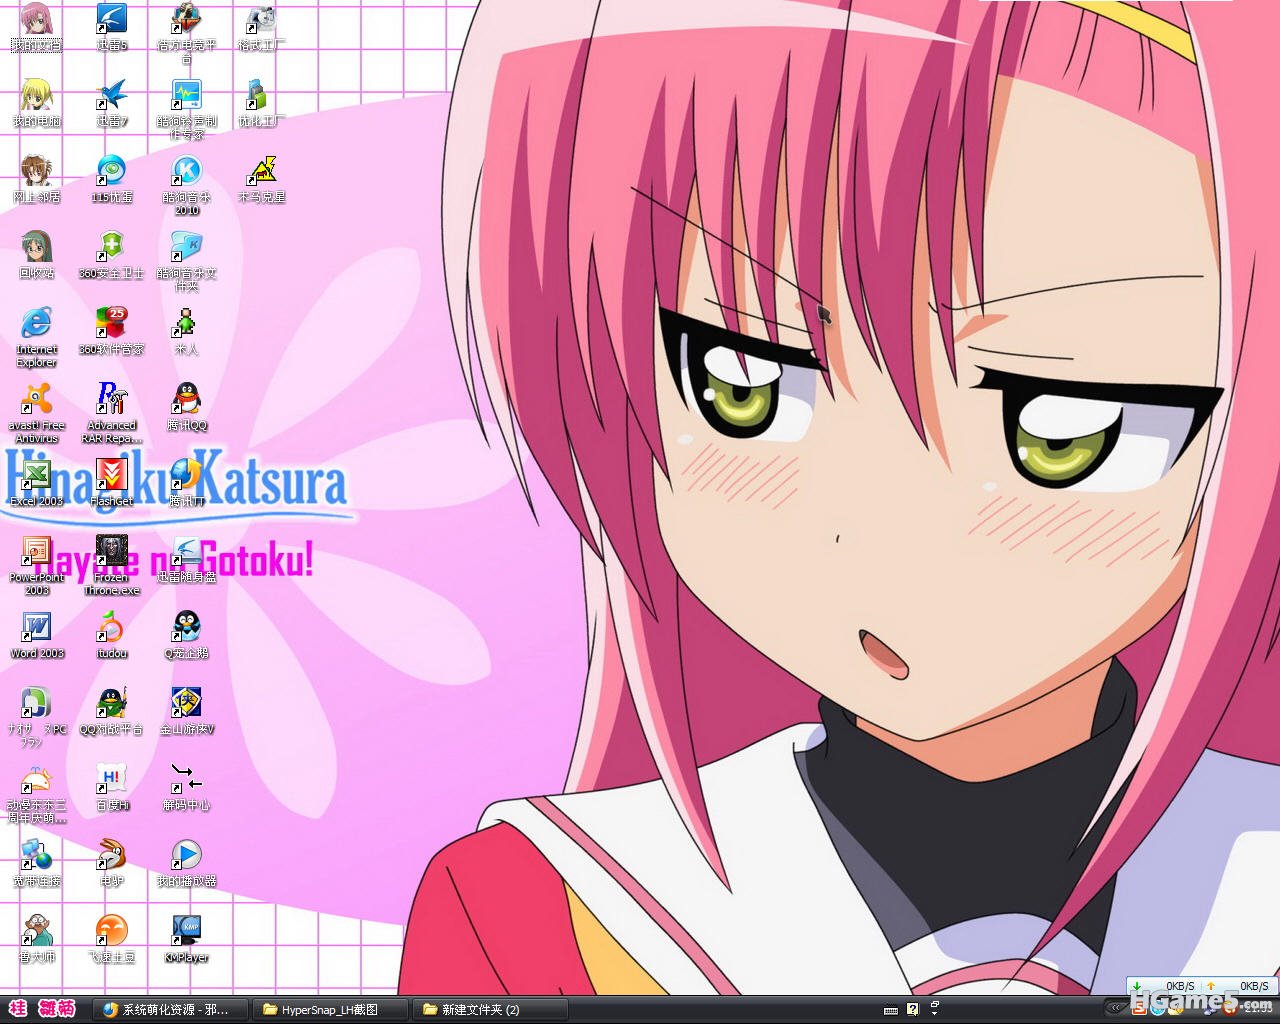The height and width of the screenshot is (1024, 1280).
Task: Select the Internet Explorer desktop icon
Action: (x=36, y=324)
